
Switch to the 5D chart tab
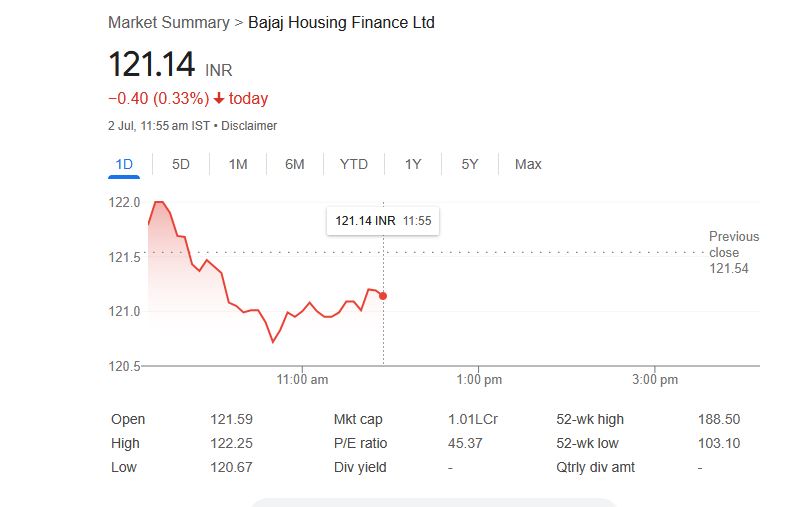click(181, 164)
